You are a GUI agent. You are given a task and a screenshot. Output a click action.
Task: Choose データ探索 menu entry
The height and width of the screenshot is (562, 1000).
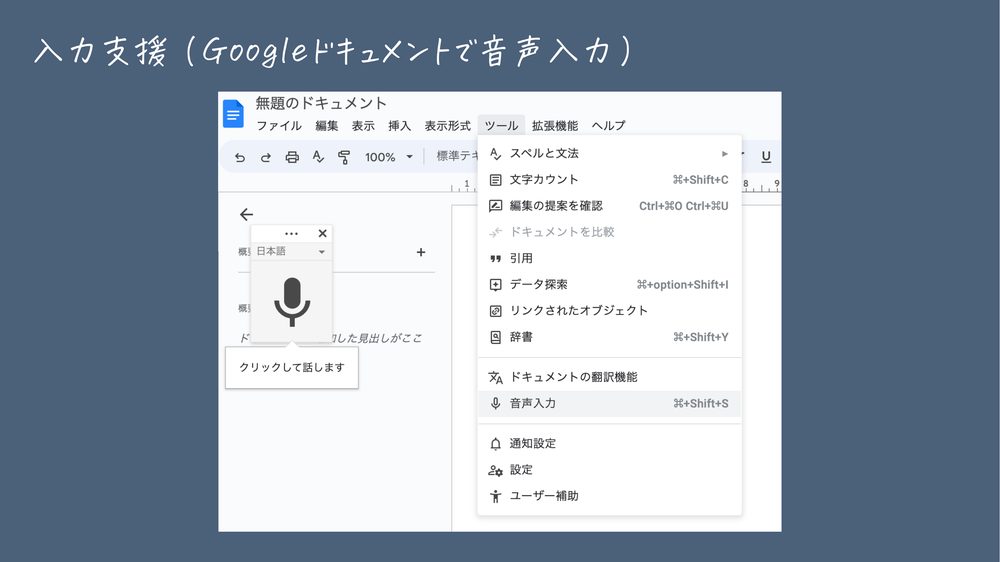[x=609, y=285]
